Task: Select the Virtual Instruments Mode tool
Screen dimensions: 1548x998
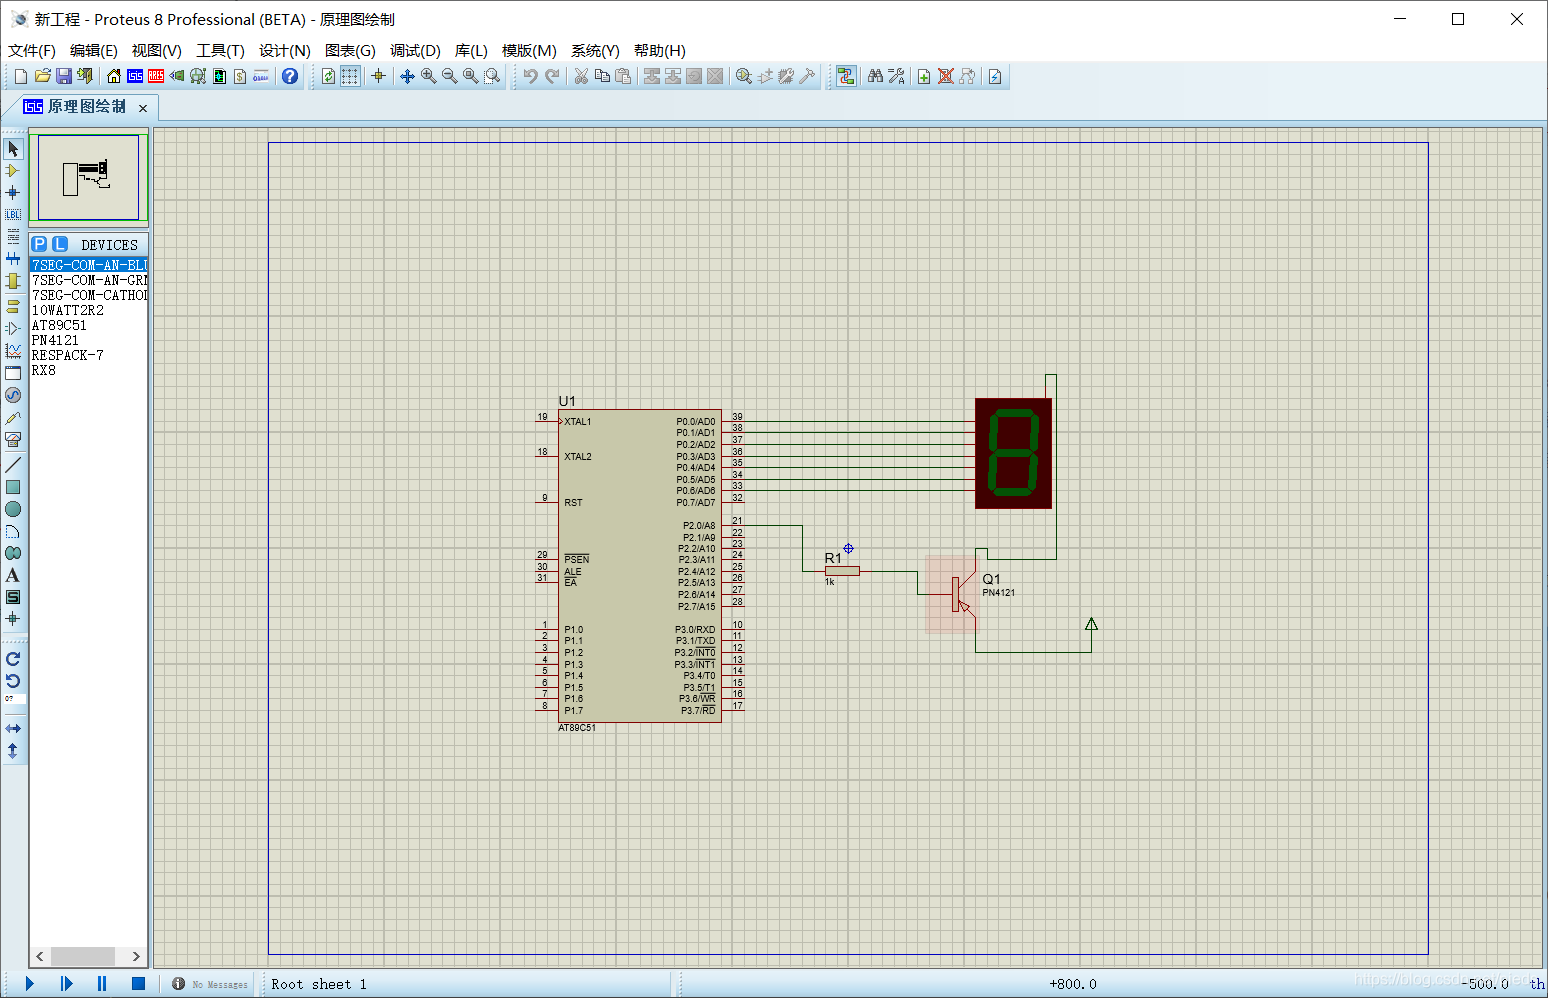Action: pos(13,439)
